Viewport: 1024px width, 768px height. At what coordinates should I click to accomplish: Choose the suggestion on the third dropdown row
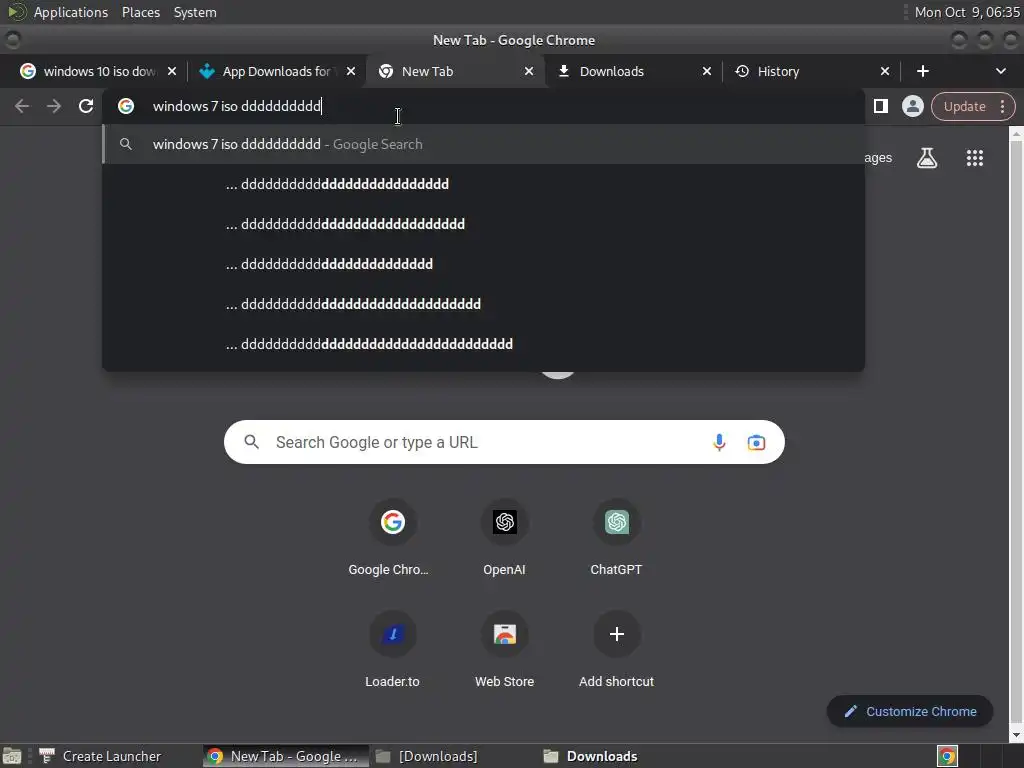click(483, 224)
